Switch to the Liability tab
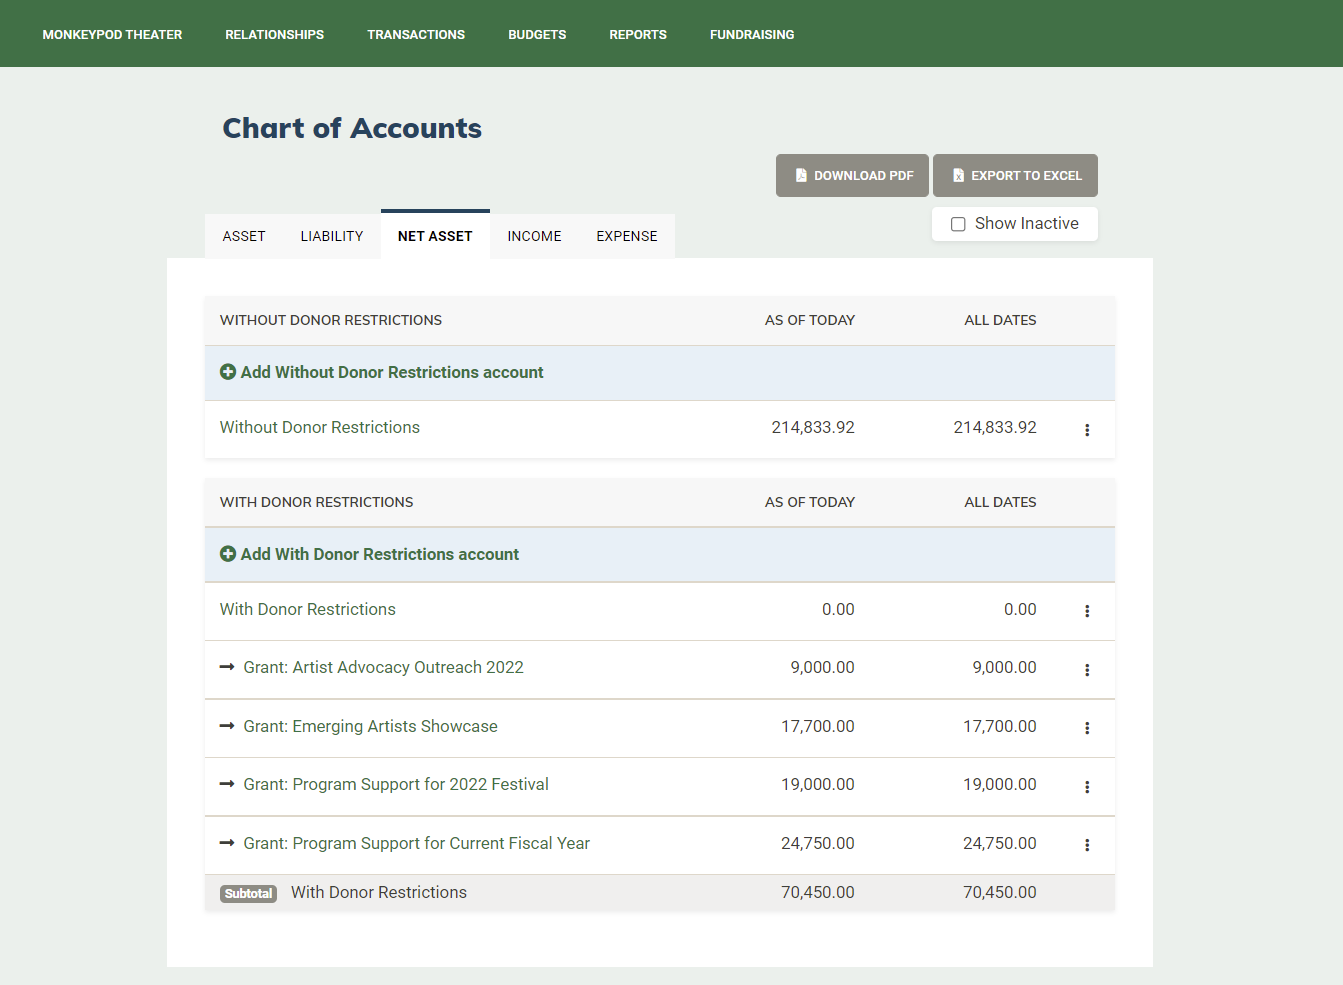Viewport: 1343px width, 985px height. point(332,236)
